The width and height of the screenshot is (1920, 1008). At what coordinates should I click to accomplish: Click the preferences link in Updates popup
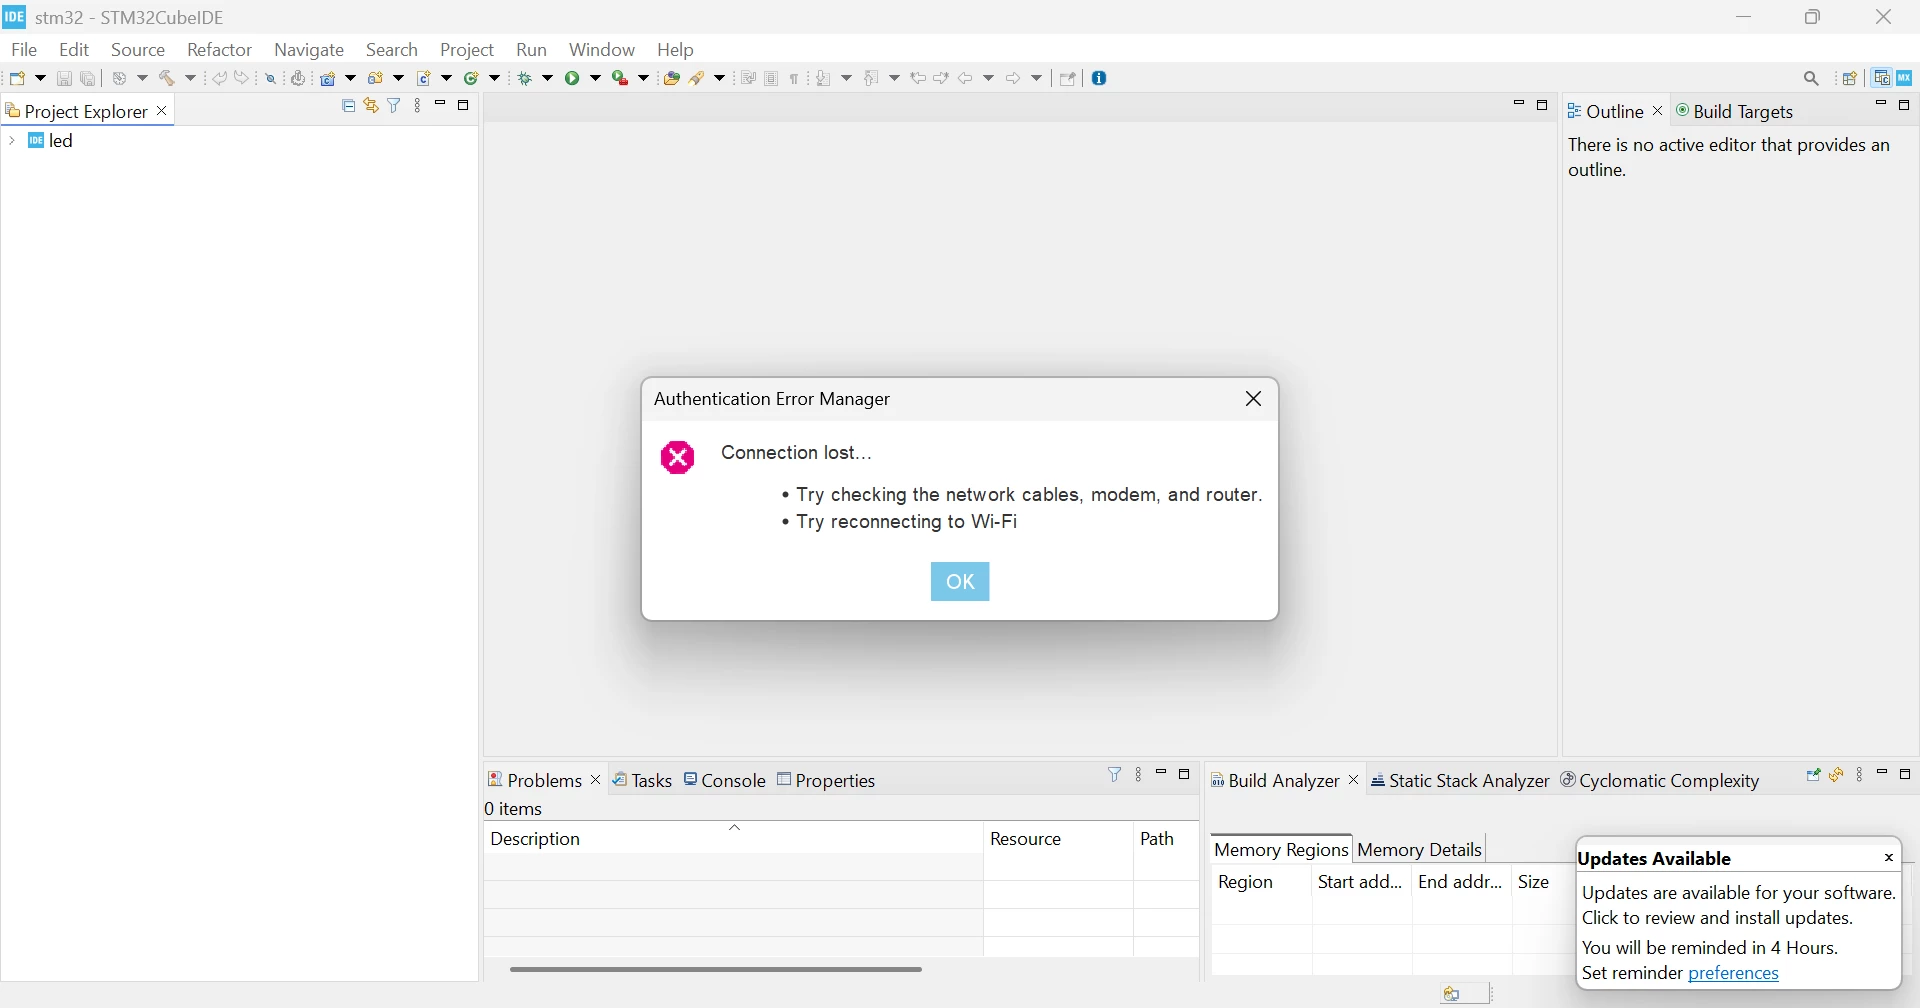(x=1734, y=973)
